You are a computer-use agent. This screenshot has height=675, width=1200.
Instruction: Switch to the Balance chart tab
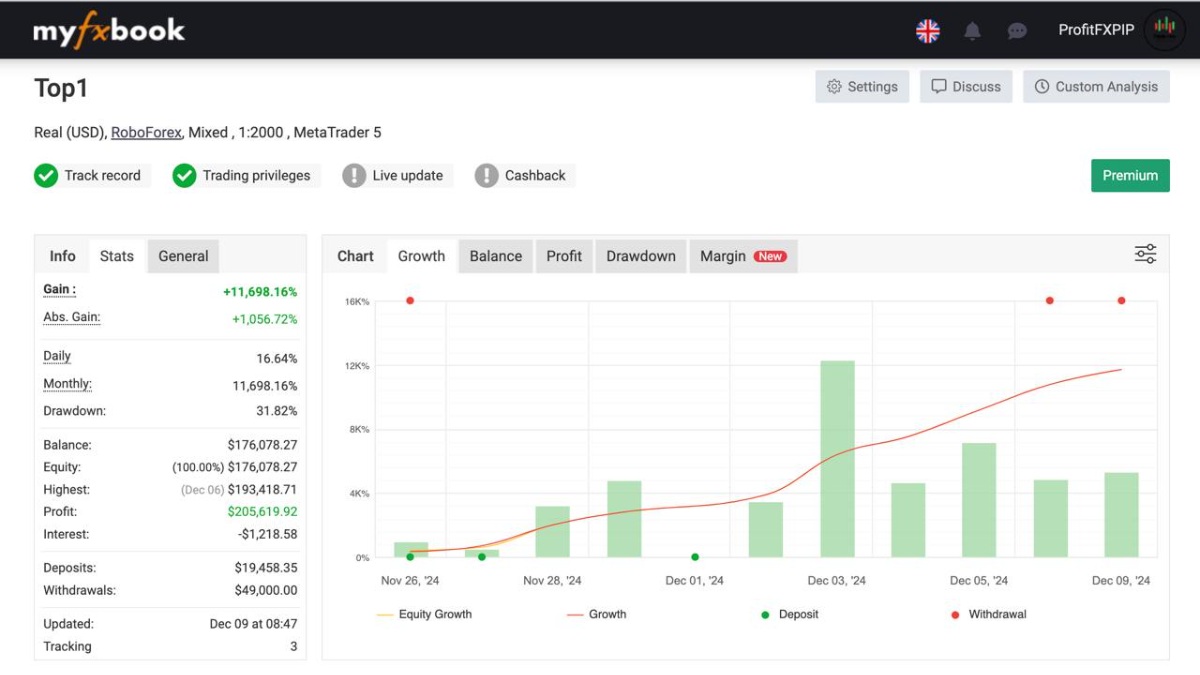click(x=496, y=256)
